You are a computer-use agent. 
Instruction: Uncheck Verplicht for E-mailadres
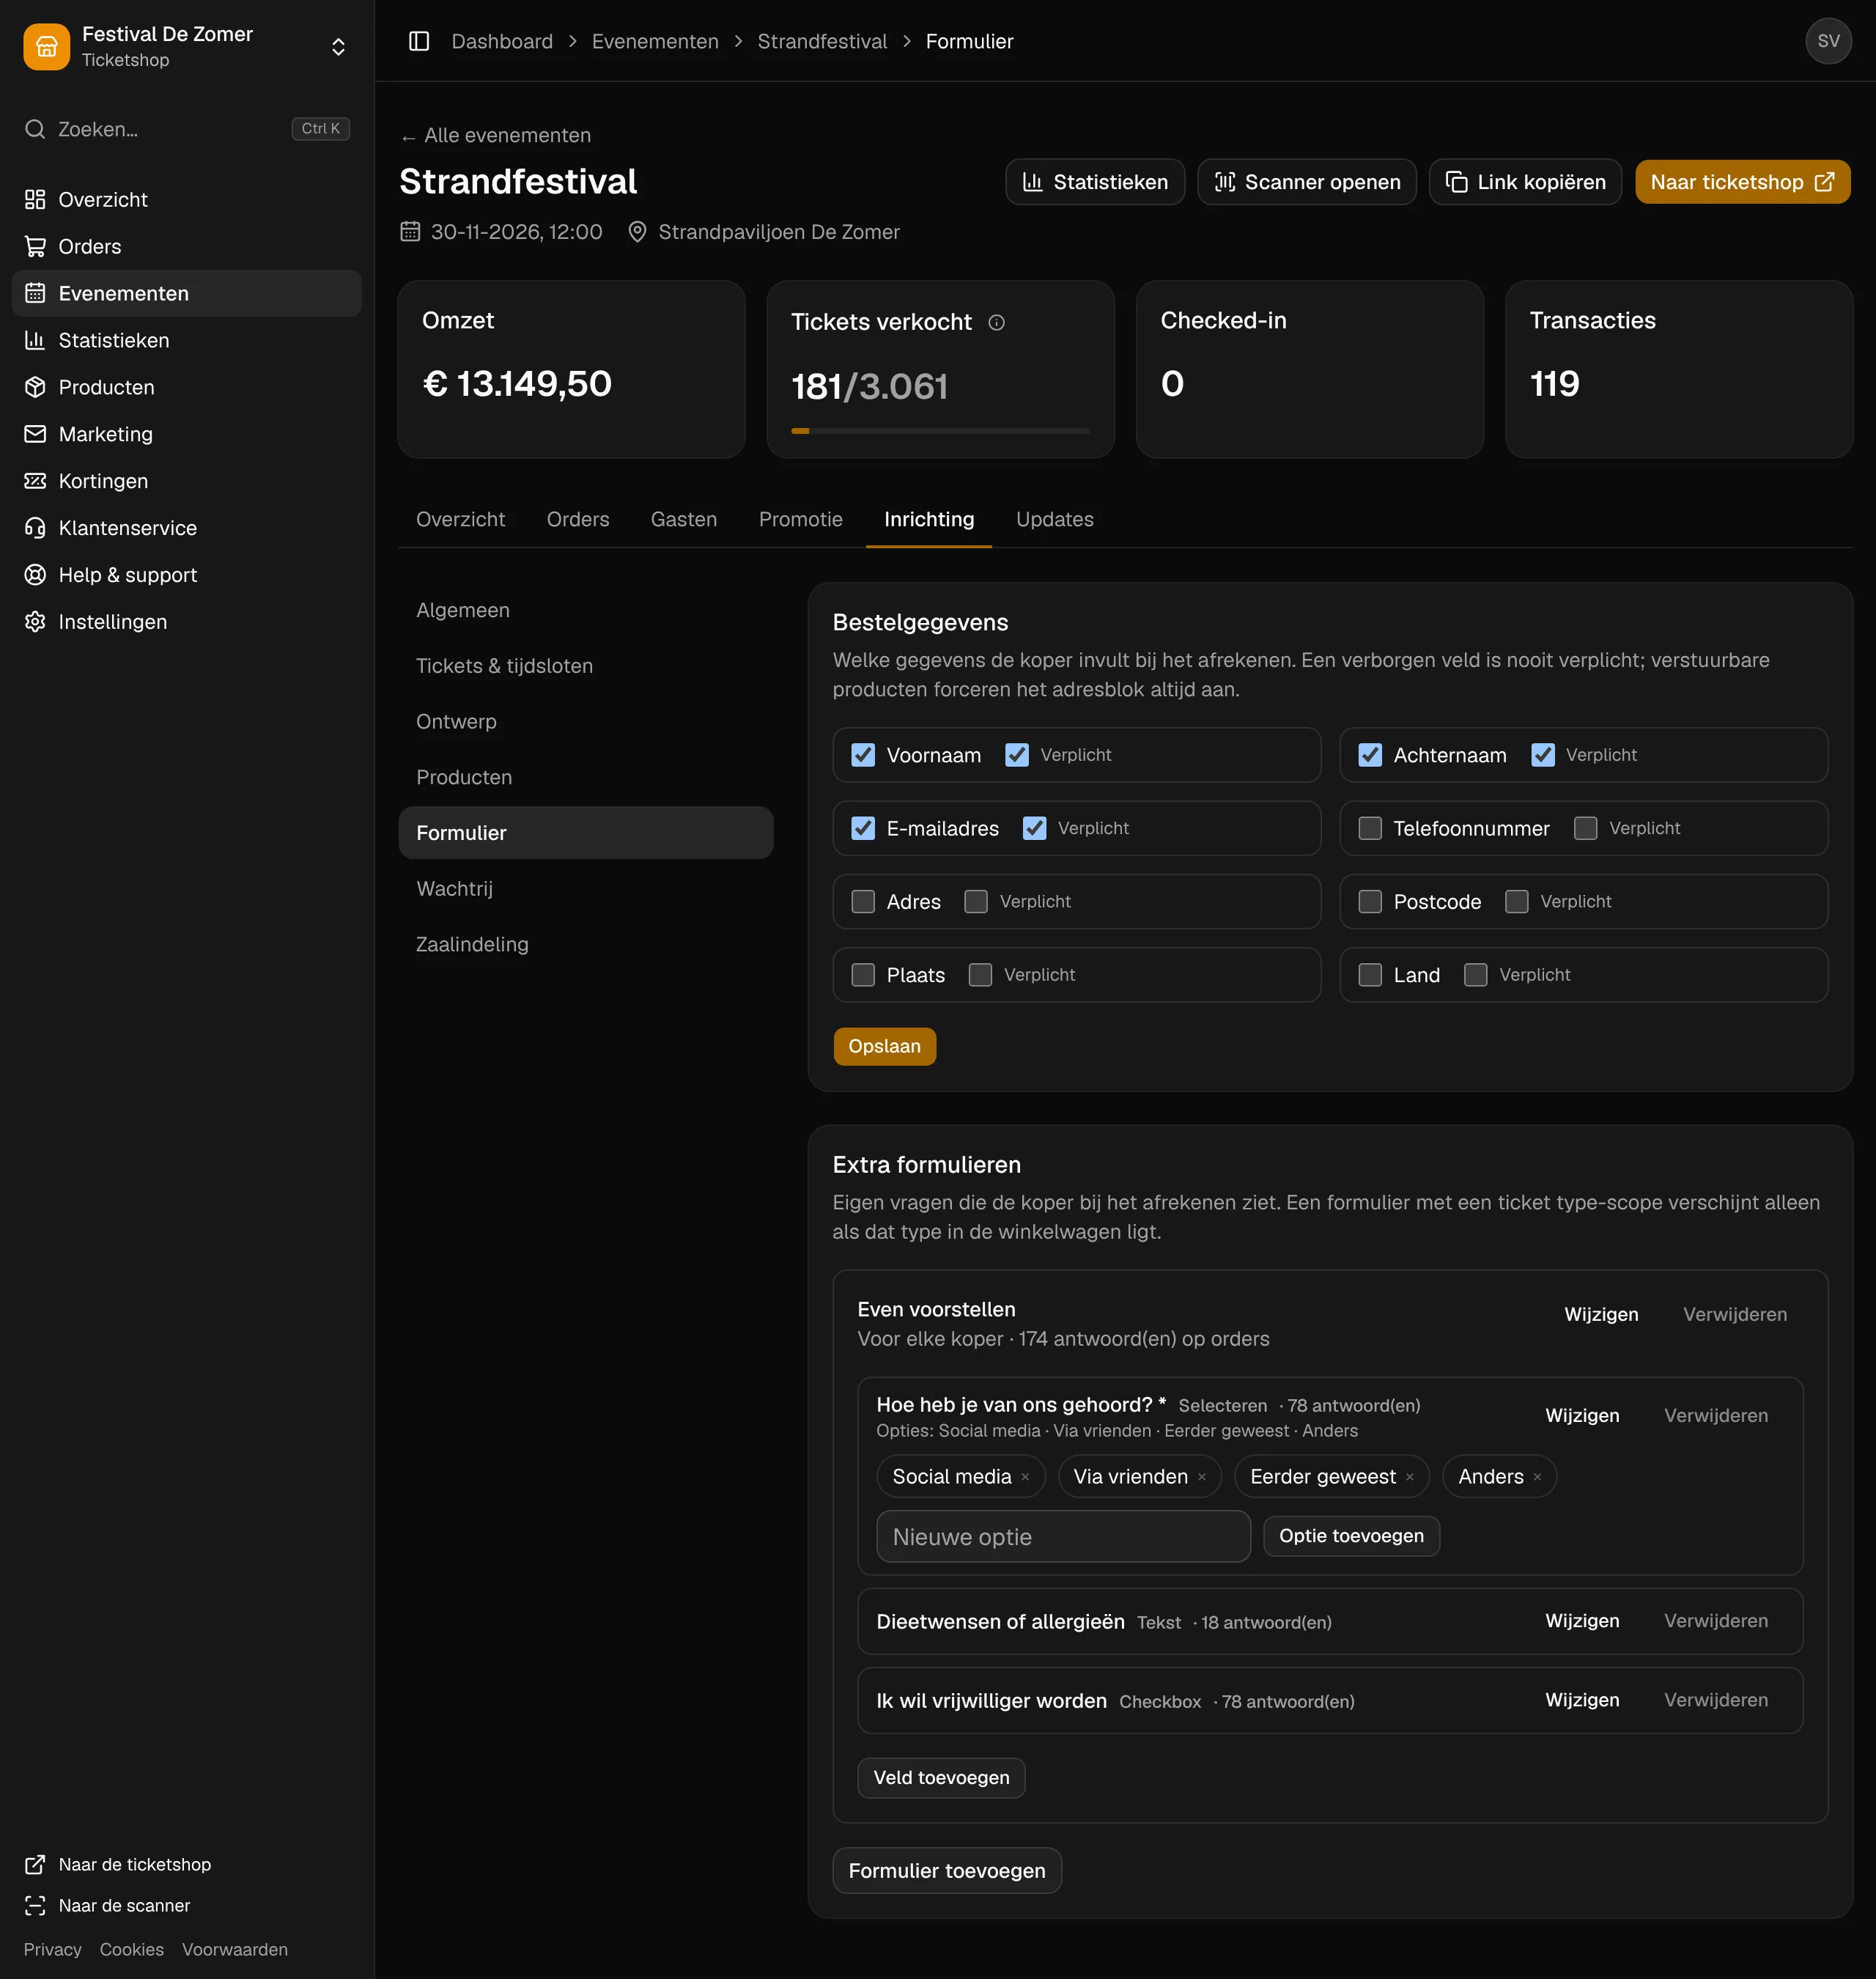(1034, 828)
